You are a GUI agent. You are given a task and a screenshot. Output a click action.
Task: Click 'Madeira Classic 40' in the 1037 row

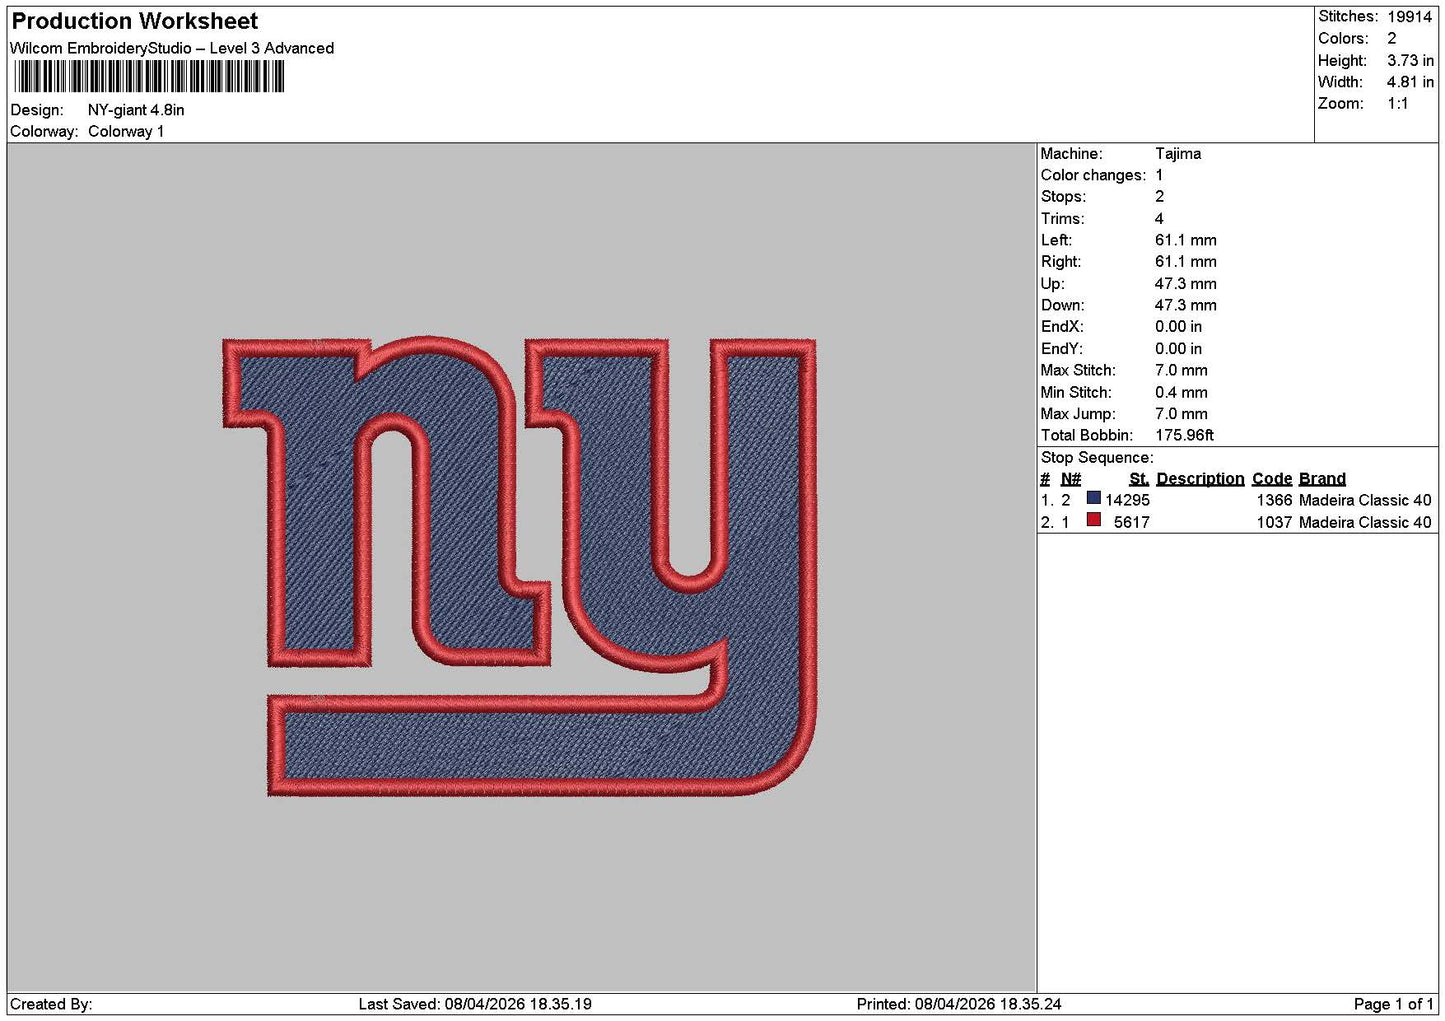click(1365, 522)
